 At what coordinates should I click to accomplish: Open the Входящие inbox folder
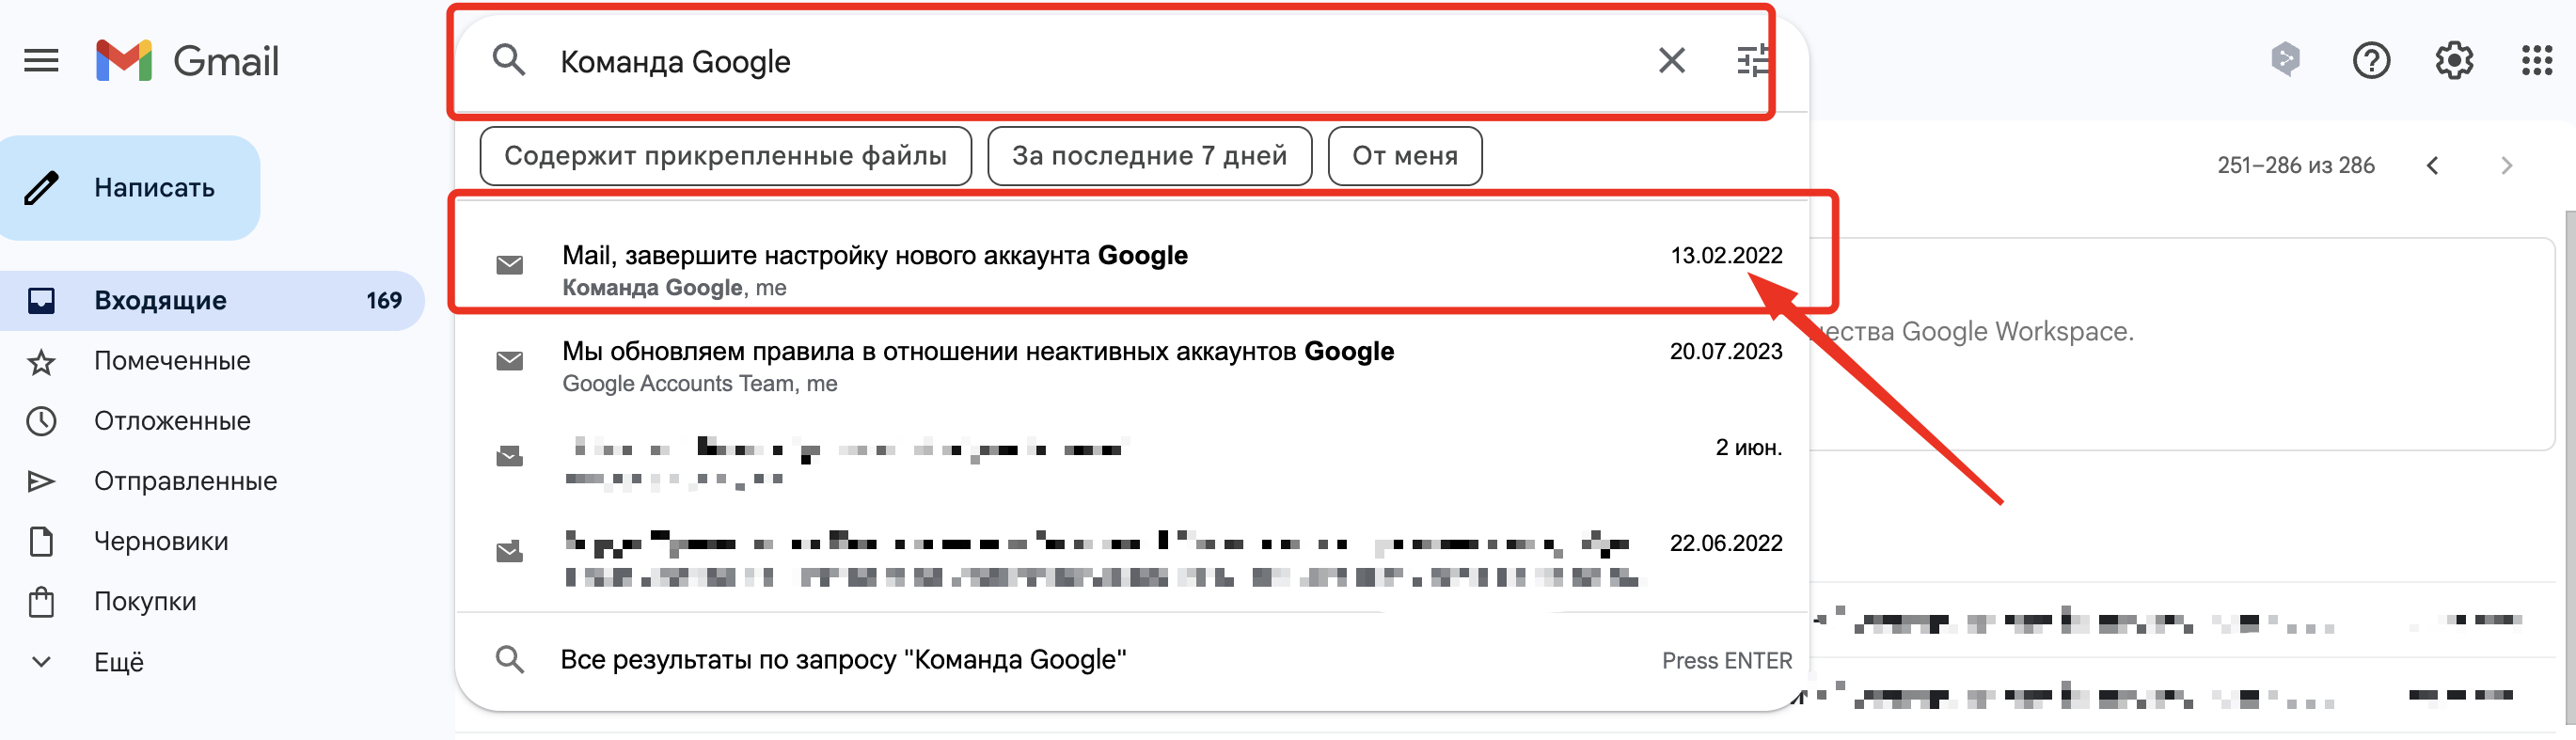pyautogui.click(x=160, y=301)
